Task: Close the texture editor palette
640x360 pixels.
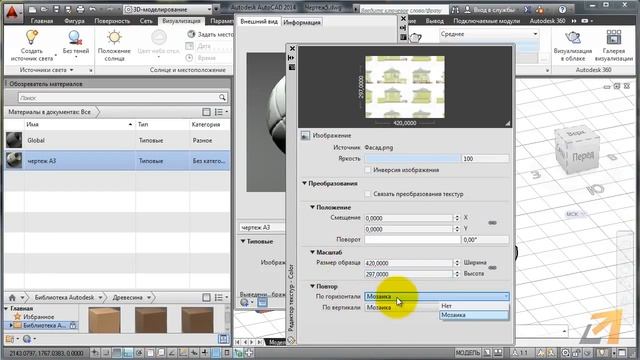Action: (292, 49)
